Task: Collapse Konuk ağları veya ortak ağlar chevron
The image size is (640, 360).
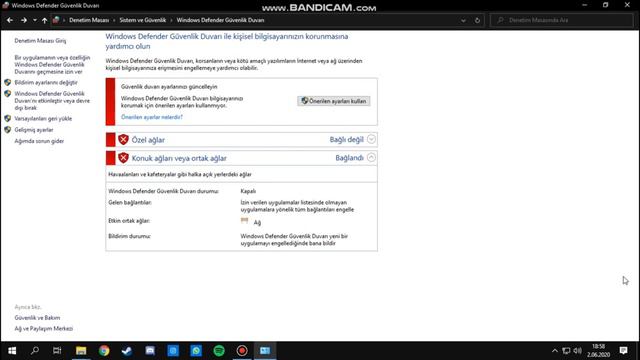Action: [x=371, y=158]
